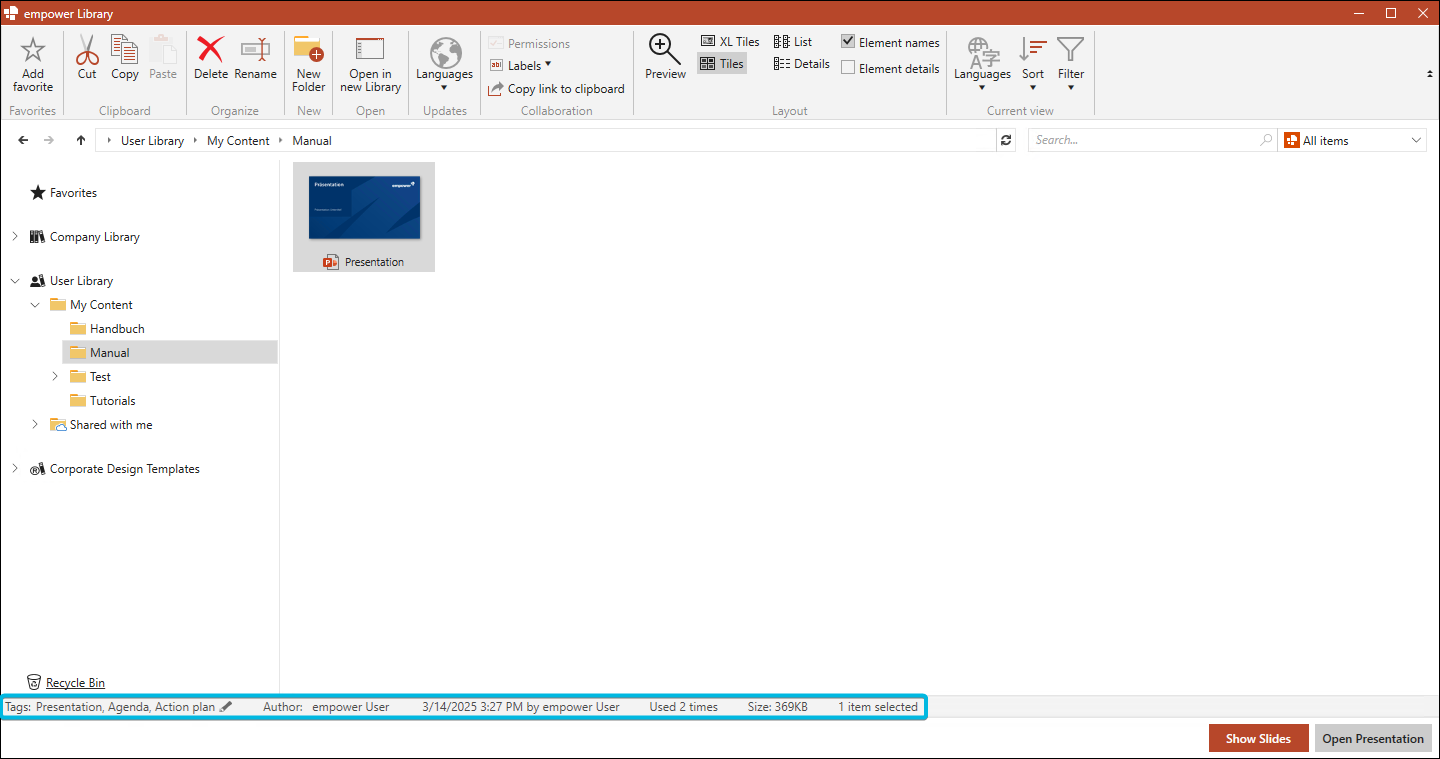Image resolution: width=1440 pixels, height=759 pixels.
Task: Switch layout to Details view
Action: coord(802,64)
